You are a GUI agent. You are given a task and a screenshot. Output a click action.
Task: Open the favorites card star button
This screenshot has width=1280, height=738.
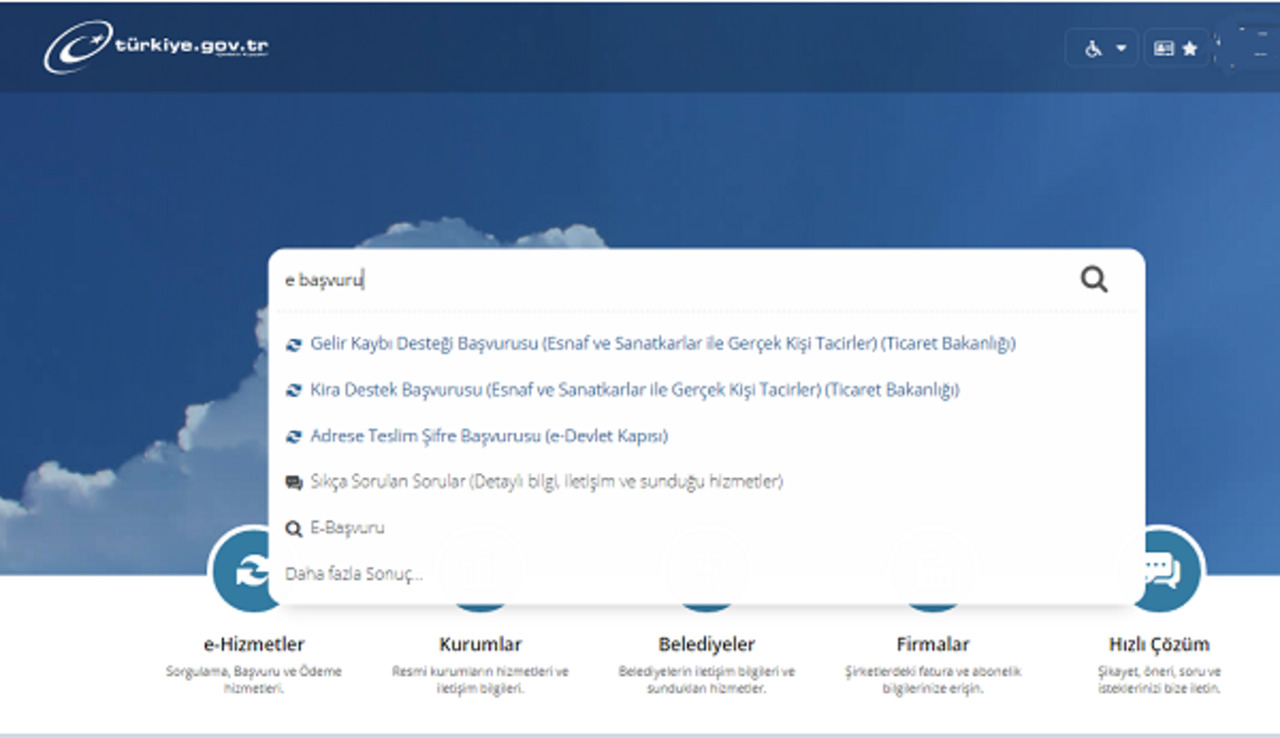(x=1176, y=47)
